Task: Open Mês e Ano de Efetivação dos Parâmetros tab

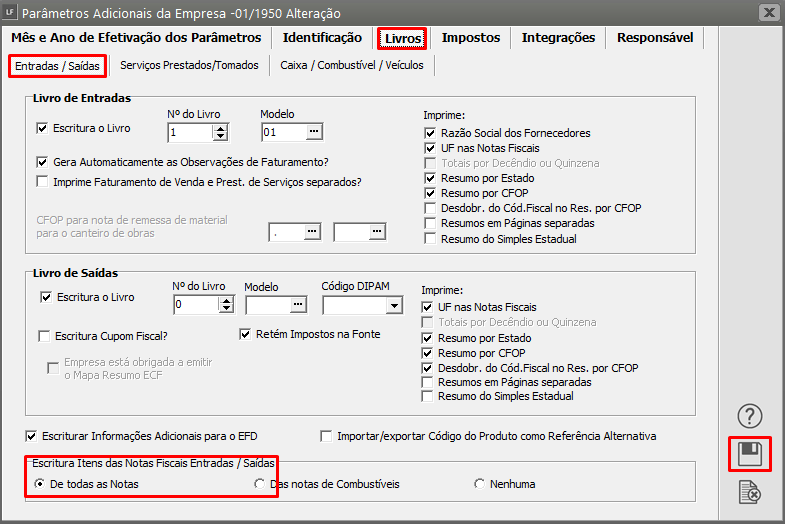Action: [x=136, y=38]
